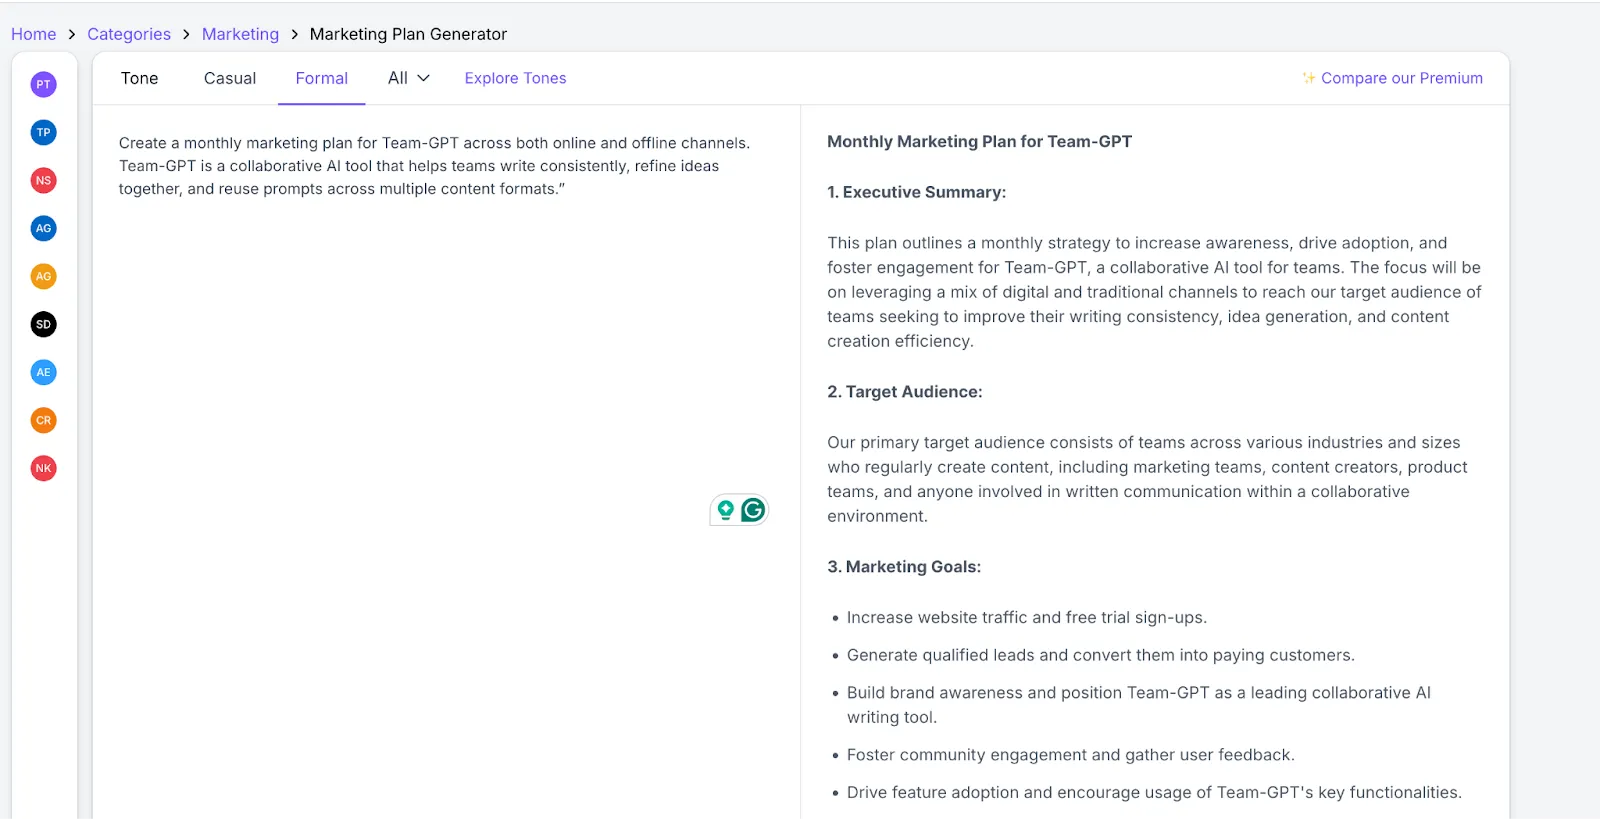
Task: Click the Marketing Plan Generator breadcrumb text
Action: point(408,34)
